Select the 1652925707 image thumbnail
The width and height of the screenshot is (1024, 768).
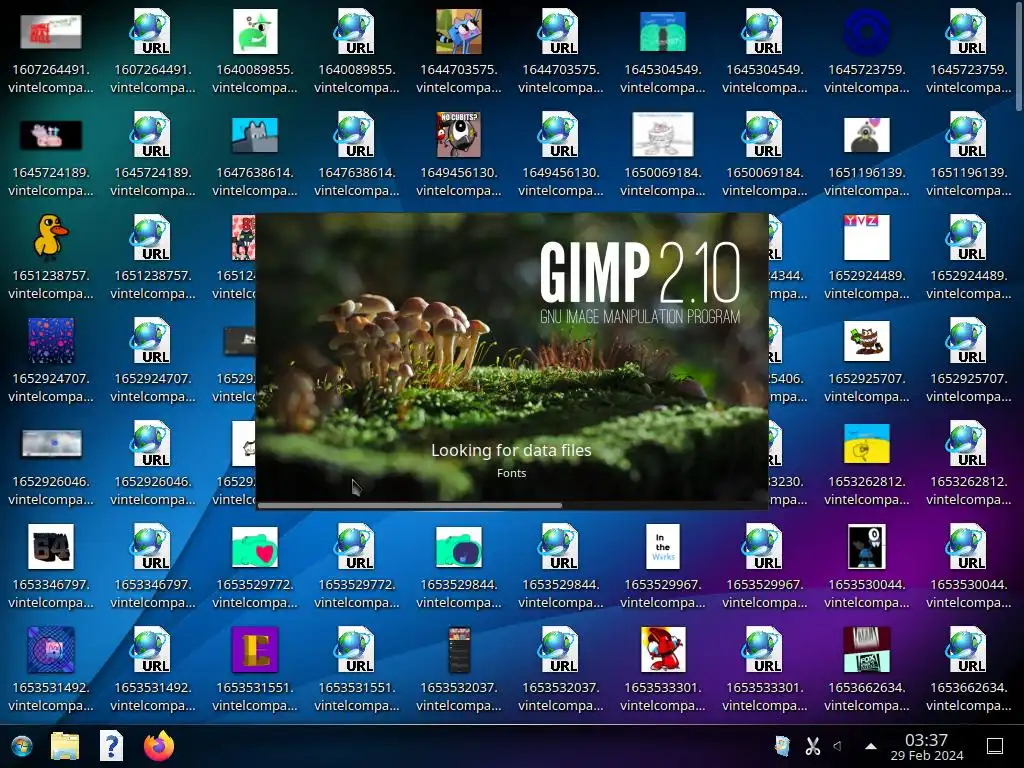(x=867, y=340)
